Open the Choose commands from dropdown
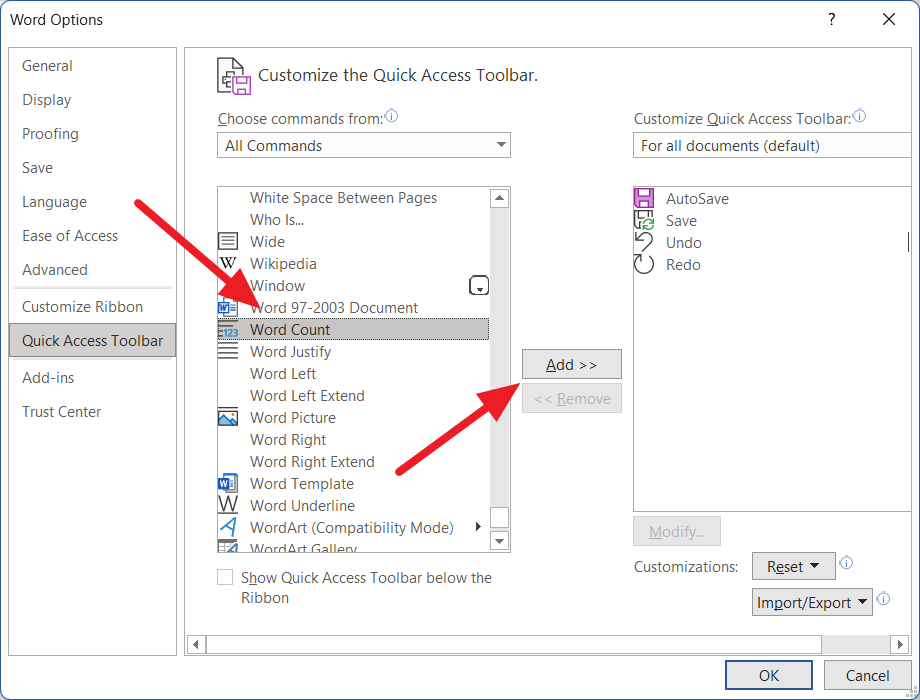The height and width of the screenshot is (700, 920). tap(364, 145)
